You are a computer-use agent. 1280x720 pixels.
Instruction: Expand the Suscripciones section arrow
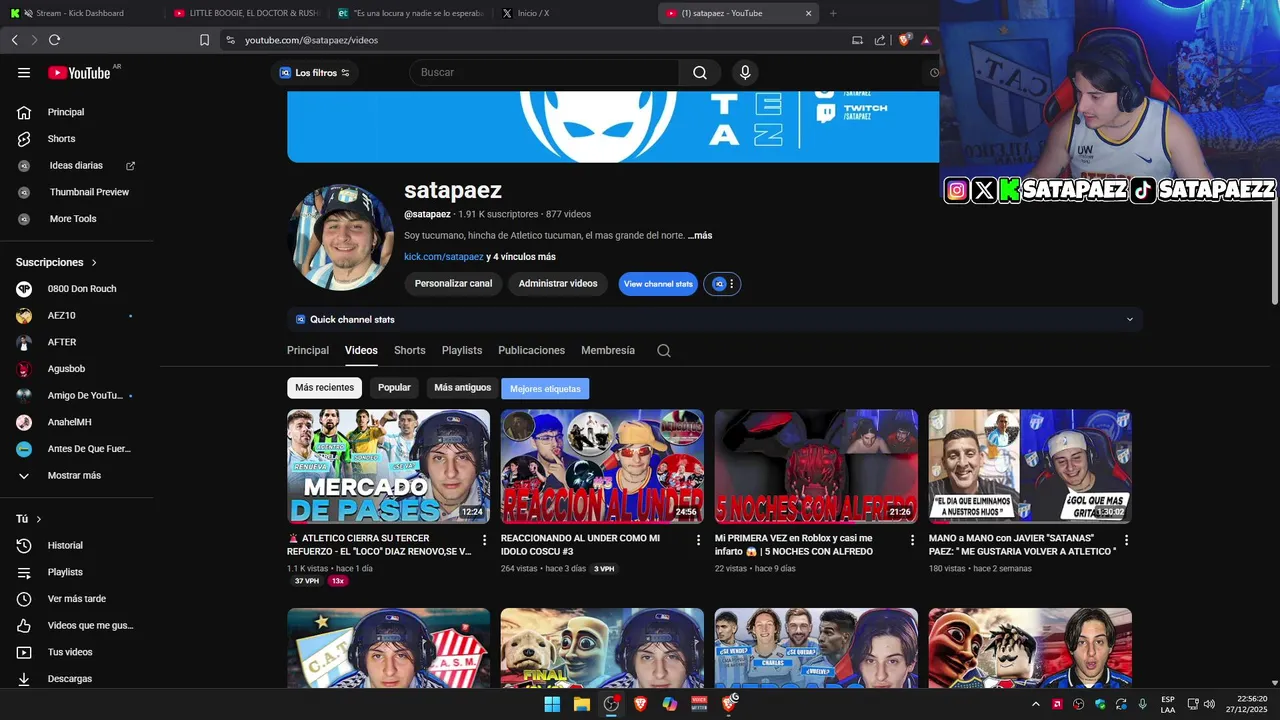(x=94, y=262)
